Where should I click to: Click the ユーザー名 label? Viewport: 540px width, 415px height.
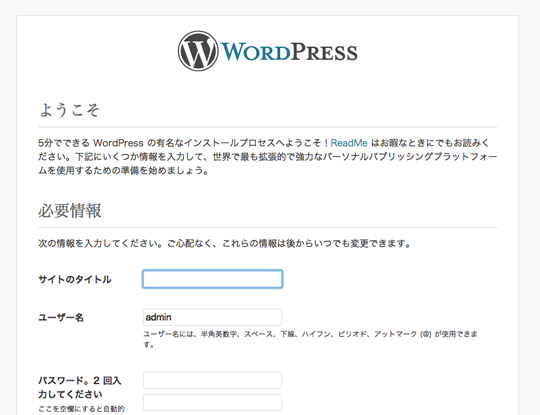(x=61, y=317)
